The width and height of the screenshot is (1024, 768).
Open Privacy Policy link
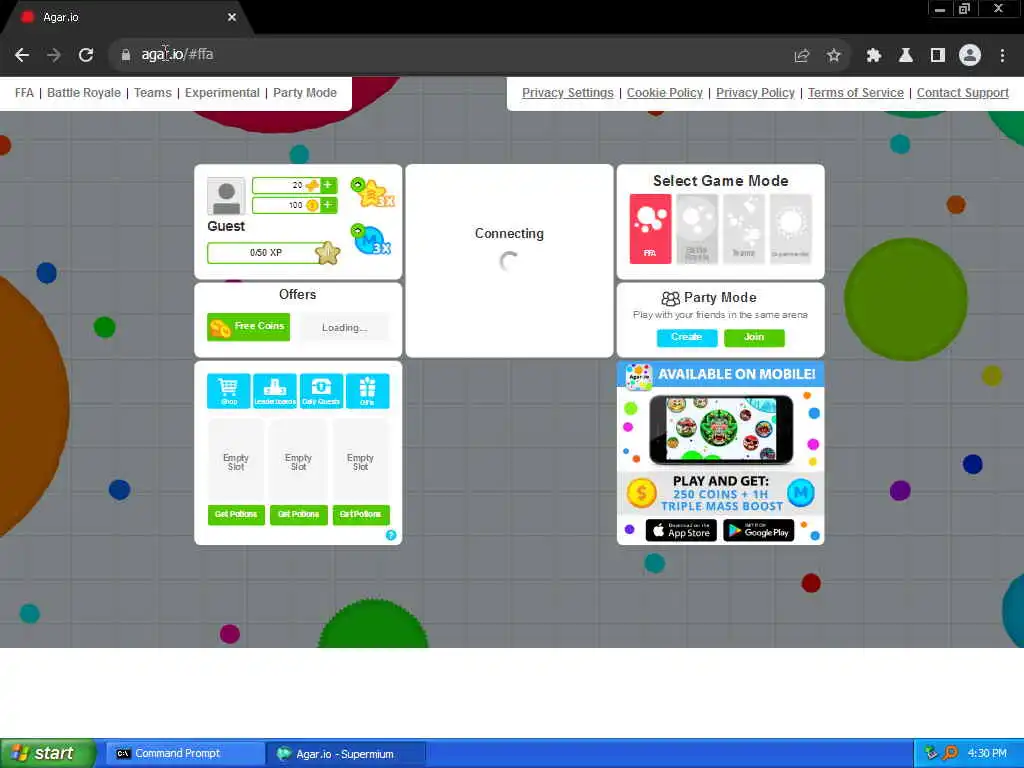[x=755, y=93]
